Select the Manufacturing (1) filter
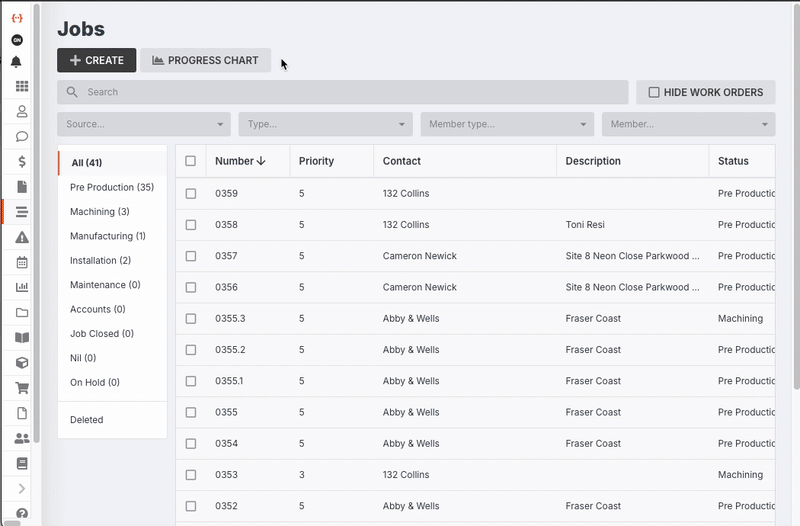 click(x=113, y=236)
